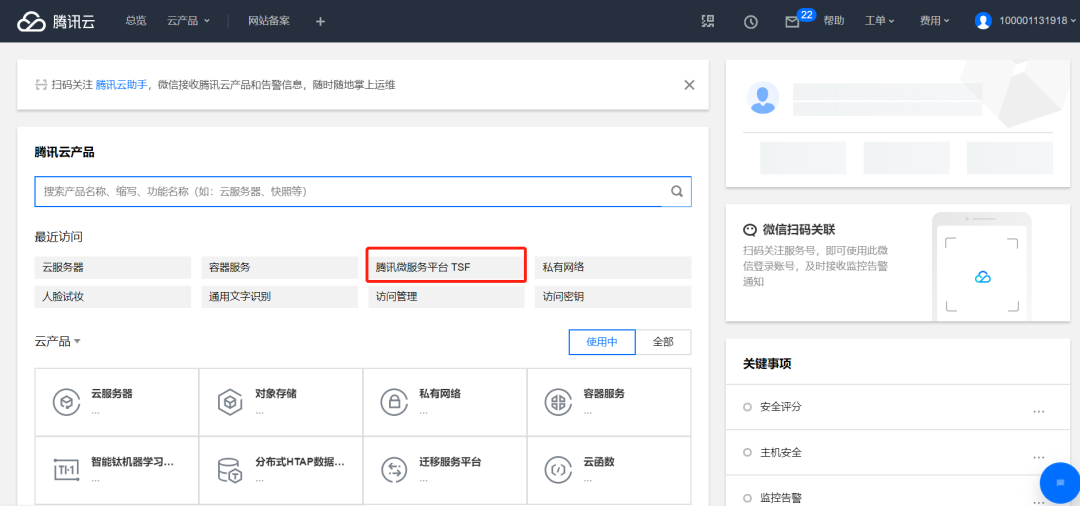Open recent 容器服务 shortcut
The width and height of the screenshot is (1080, 506).
click(280, 267)
